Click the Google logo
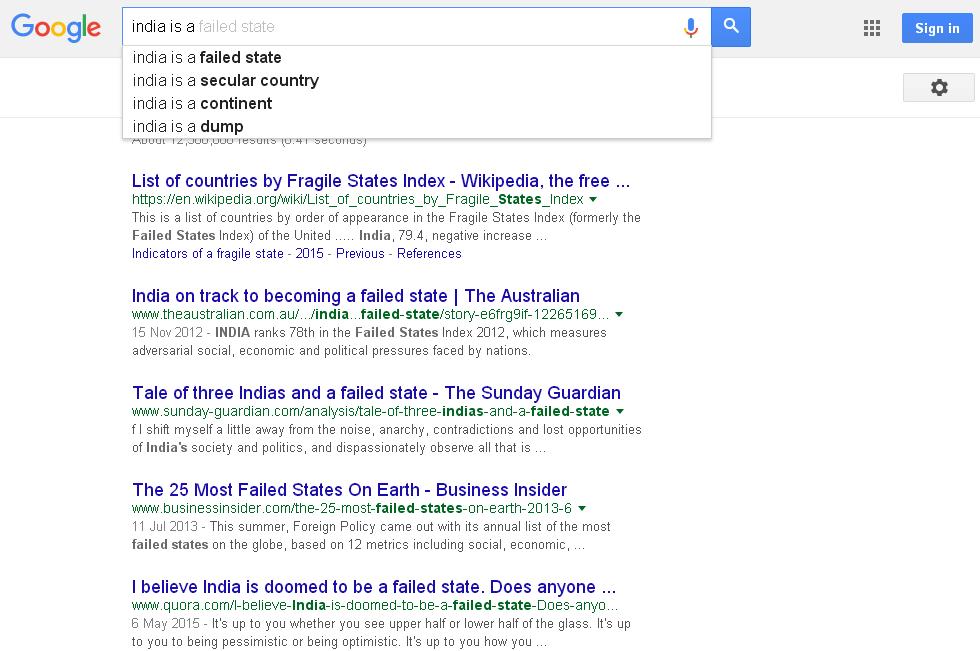The height and width of the screenshot is (651, 980). pyautogui.click(x=56, y=27)
